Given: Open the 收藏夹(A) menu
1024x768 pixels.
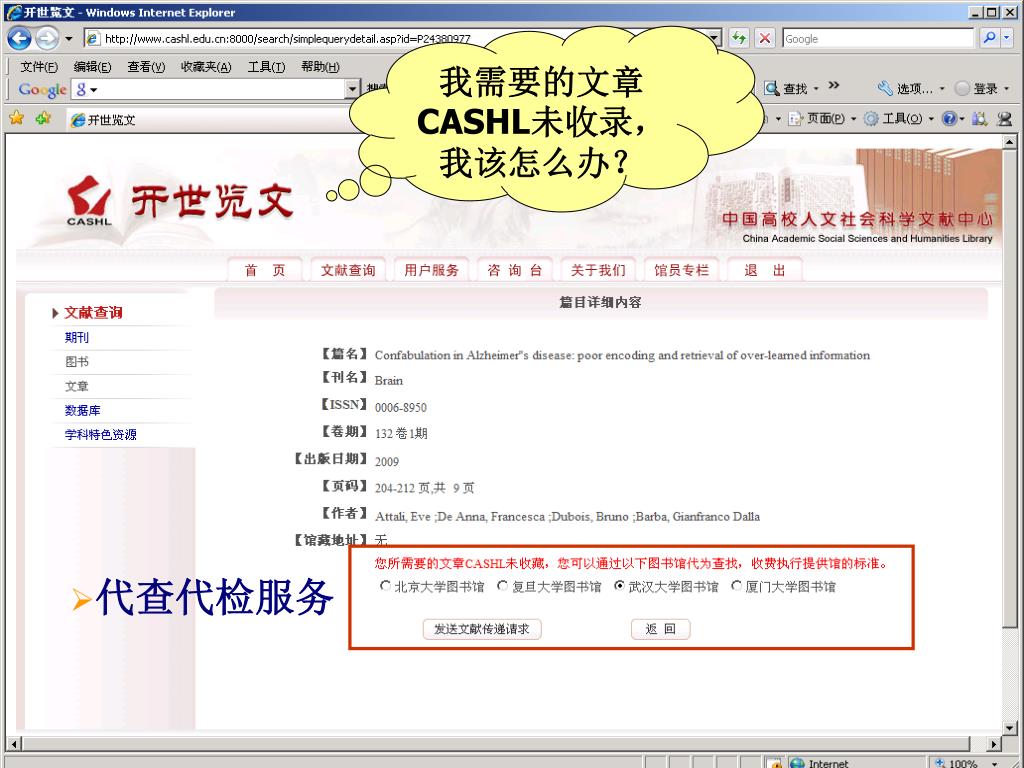Looking at the screenshot, I should coord(206,67).
